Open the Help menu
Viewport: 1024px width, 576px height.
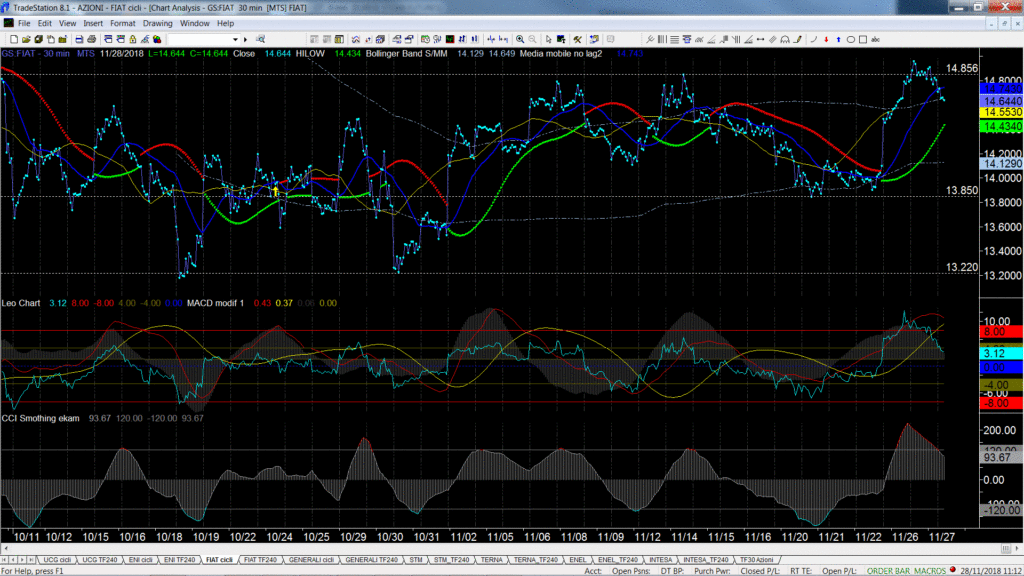click(x=225, y=24)
